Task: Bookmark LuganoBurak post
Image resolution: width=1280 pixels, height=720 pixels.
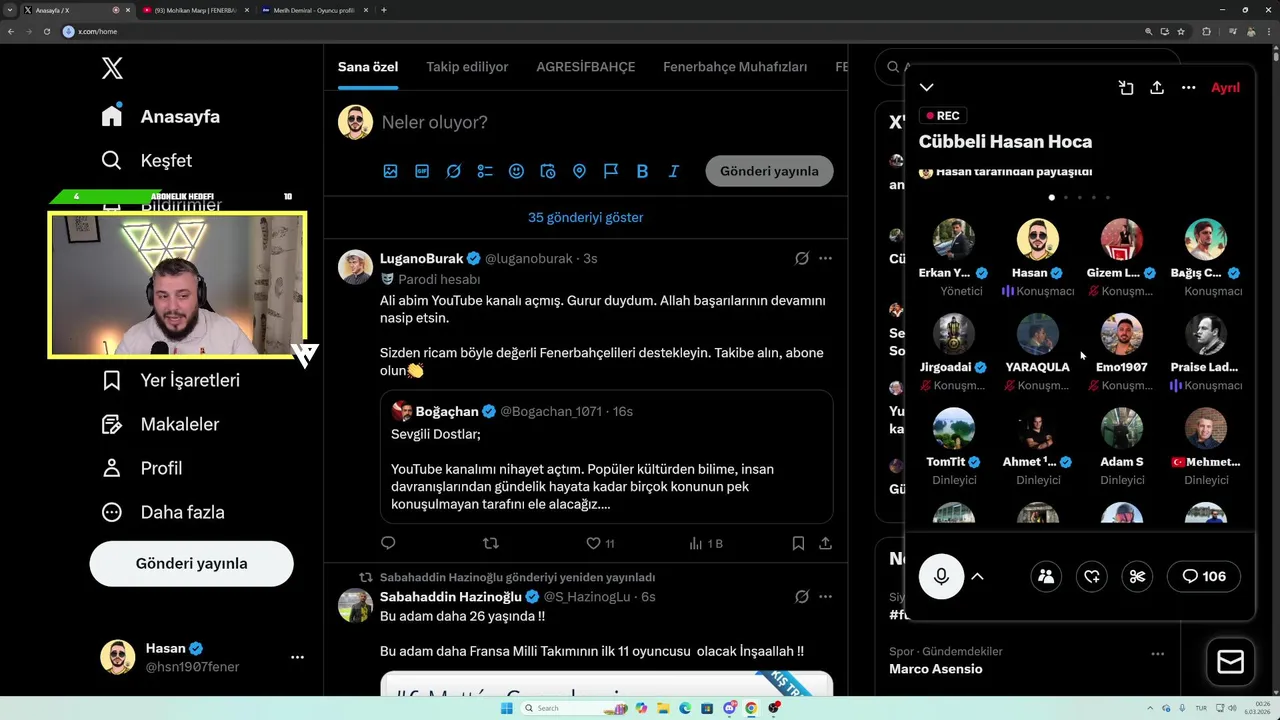Action: (x=798, y=543)
